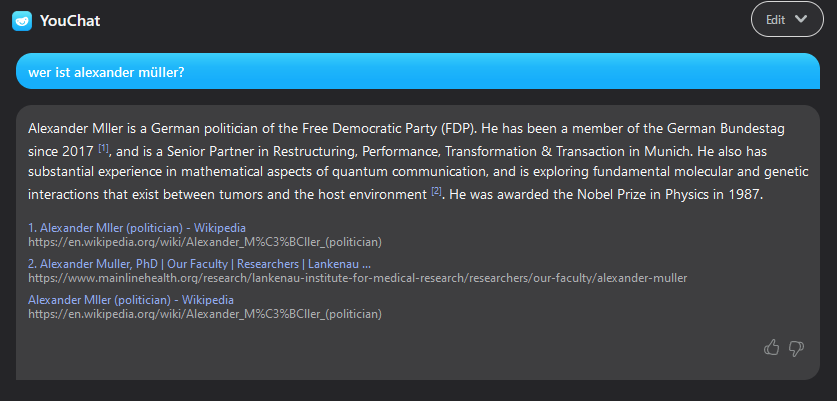Click the bottom-most wikipedia.org URL
The height and width of the screenshot is (401, 837).
point(205,313)
